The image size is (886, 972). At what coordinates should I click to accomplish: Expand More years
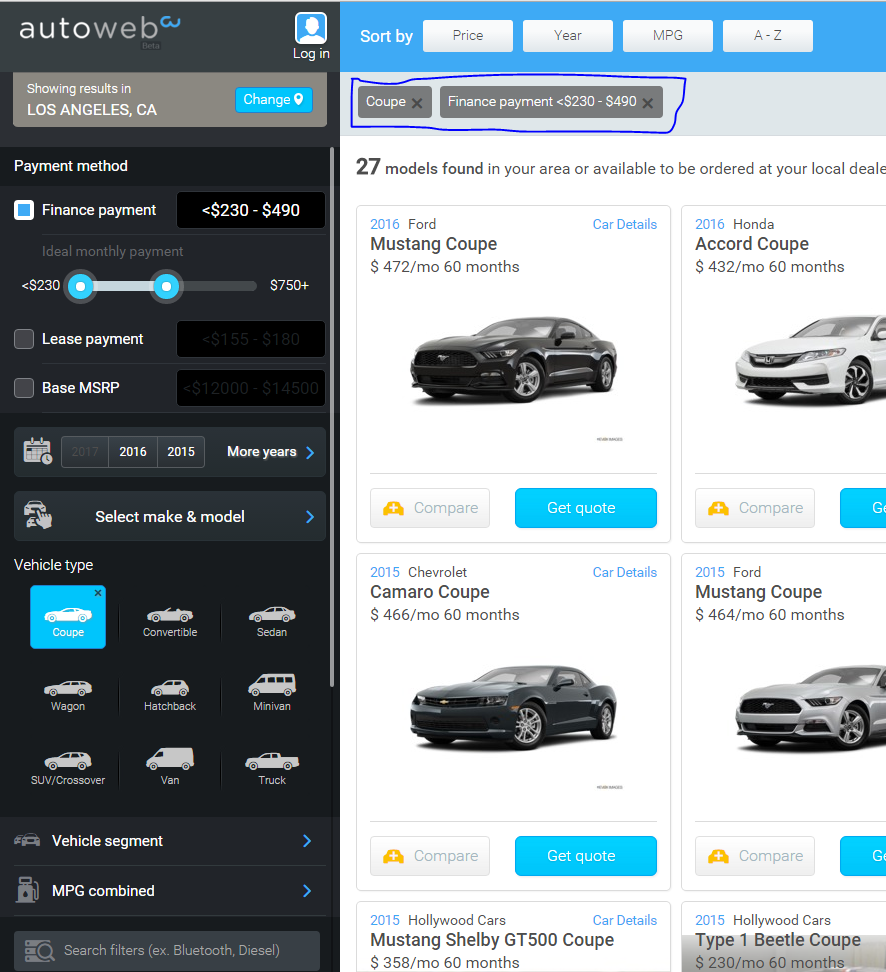pos(270,452)
